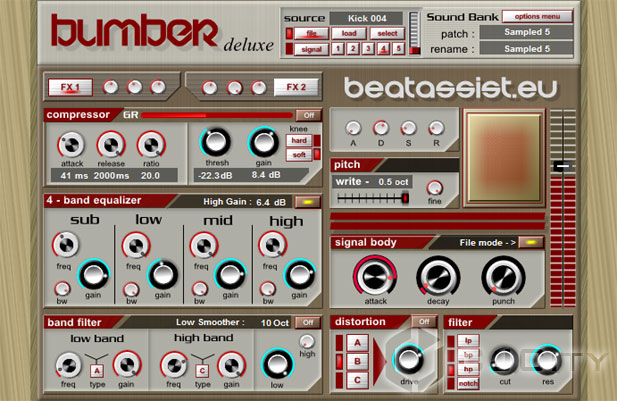This screenshot has height=401, width=617.
Task: Click the pitch fine knob
Action: tap(435, 188)
